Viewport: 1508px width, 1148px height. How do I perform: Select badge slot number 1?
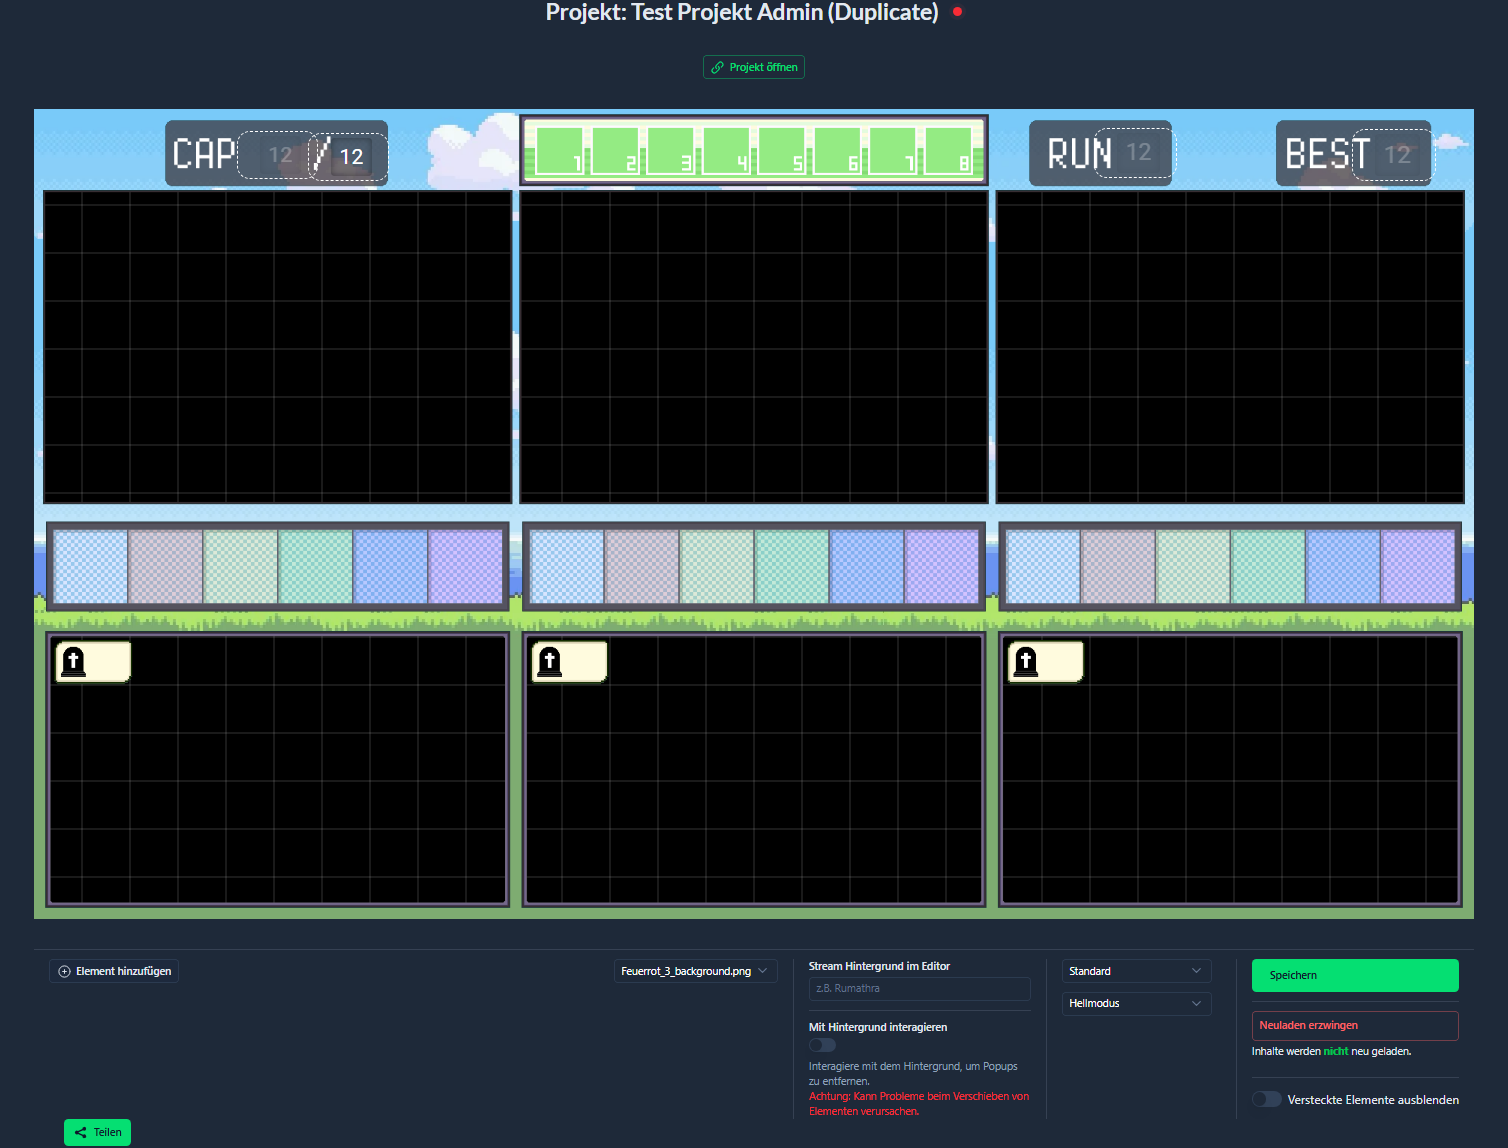(x=560, y=151)
